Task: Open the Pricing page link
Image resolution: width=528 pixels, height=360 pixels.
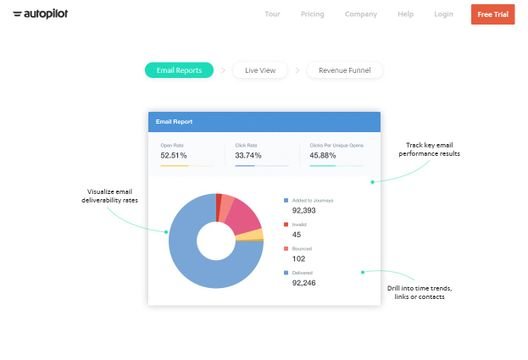Action: pyautogui.click(x=312, y=14)
